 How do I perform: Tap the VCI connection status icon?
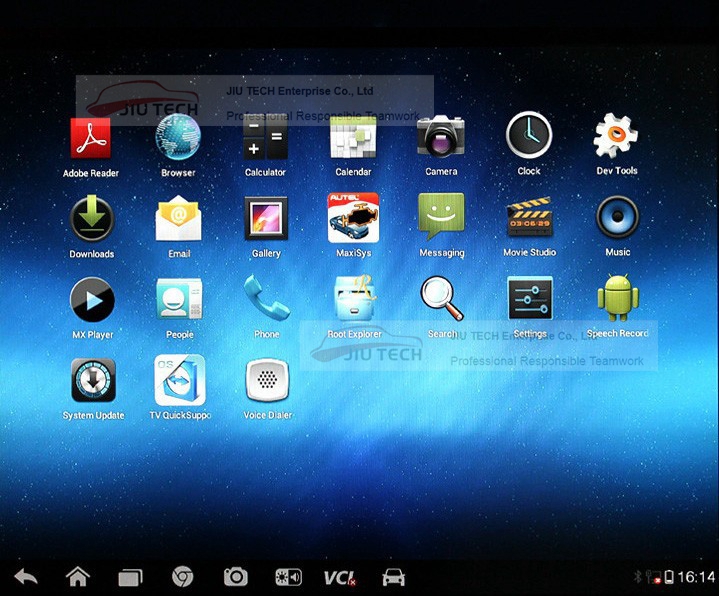coord(340,578)
